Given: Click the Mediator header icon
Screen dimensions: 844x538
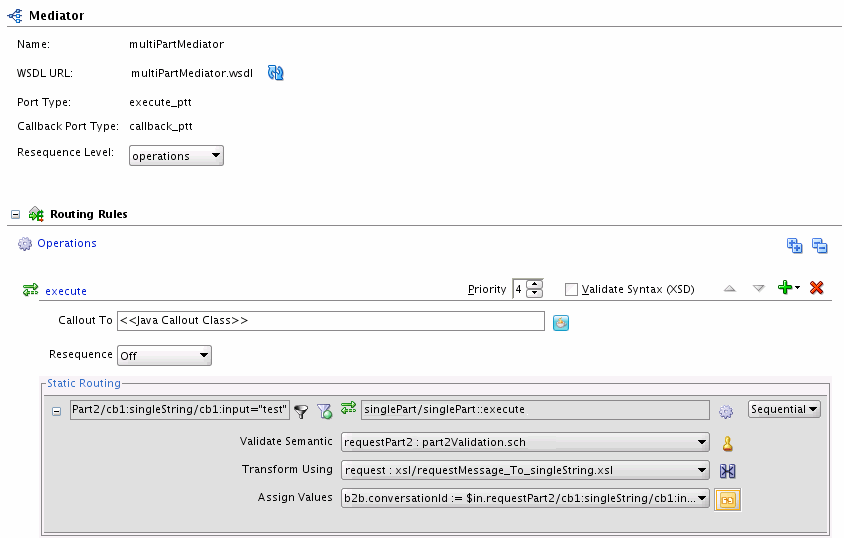Looking at the screenshot, I should click(15, 16).
